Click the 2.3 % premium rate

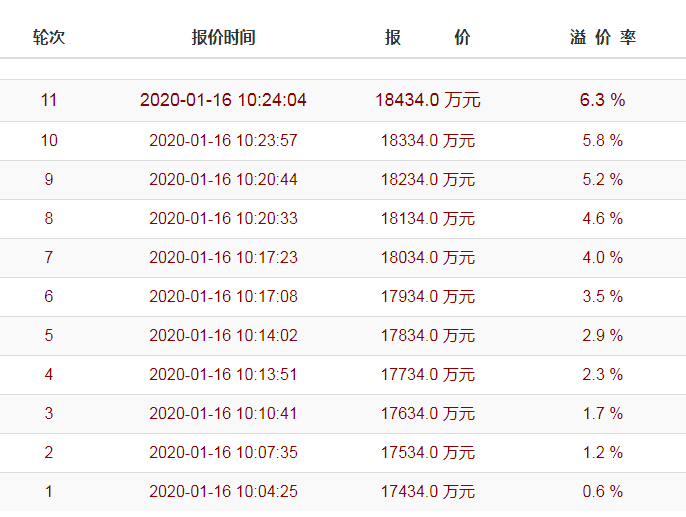(x=602, y=375)
